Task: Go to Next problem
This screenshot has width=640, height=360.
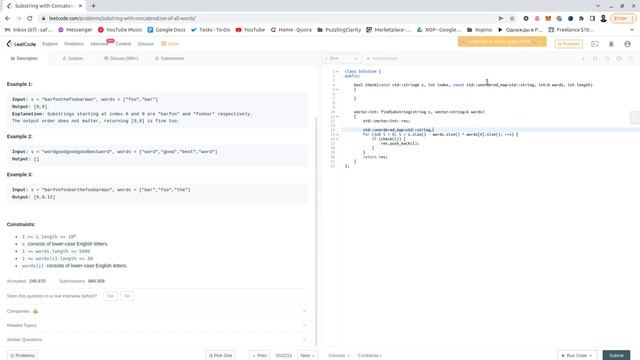Action: coord(308,356)
